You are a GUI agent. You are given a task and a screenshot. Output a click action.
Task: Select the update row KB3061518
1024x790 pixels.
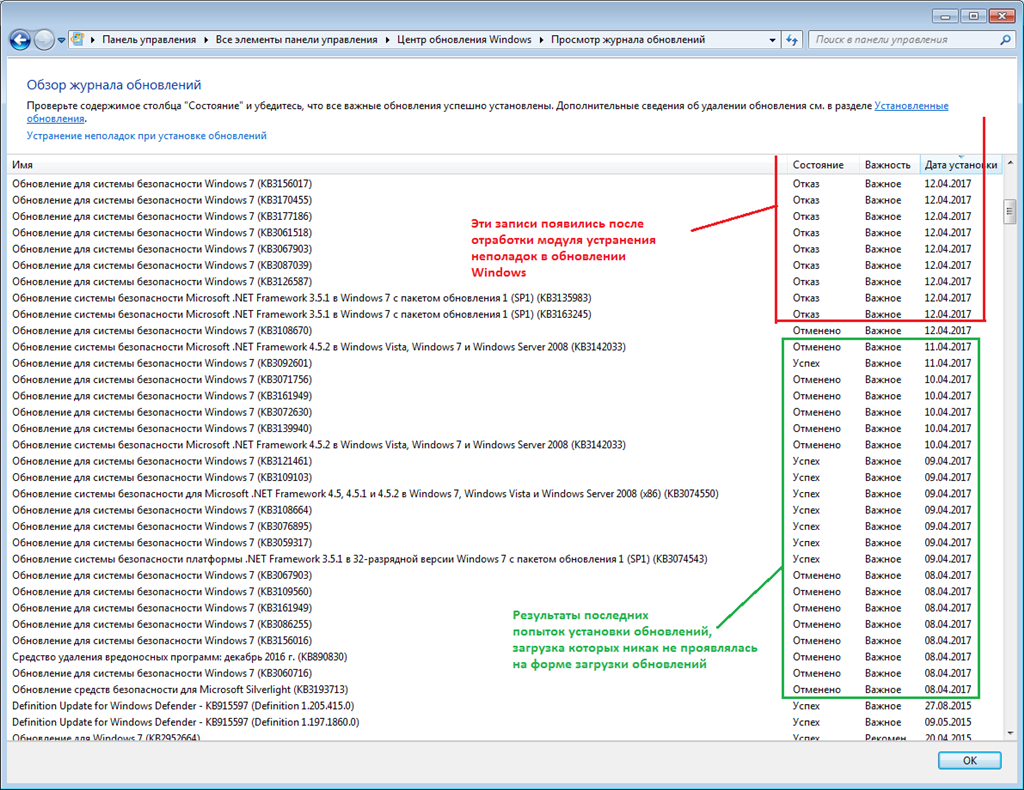pyautogui.click(x=504, y=233)
